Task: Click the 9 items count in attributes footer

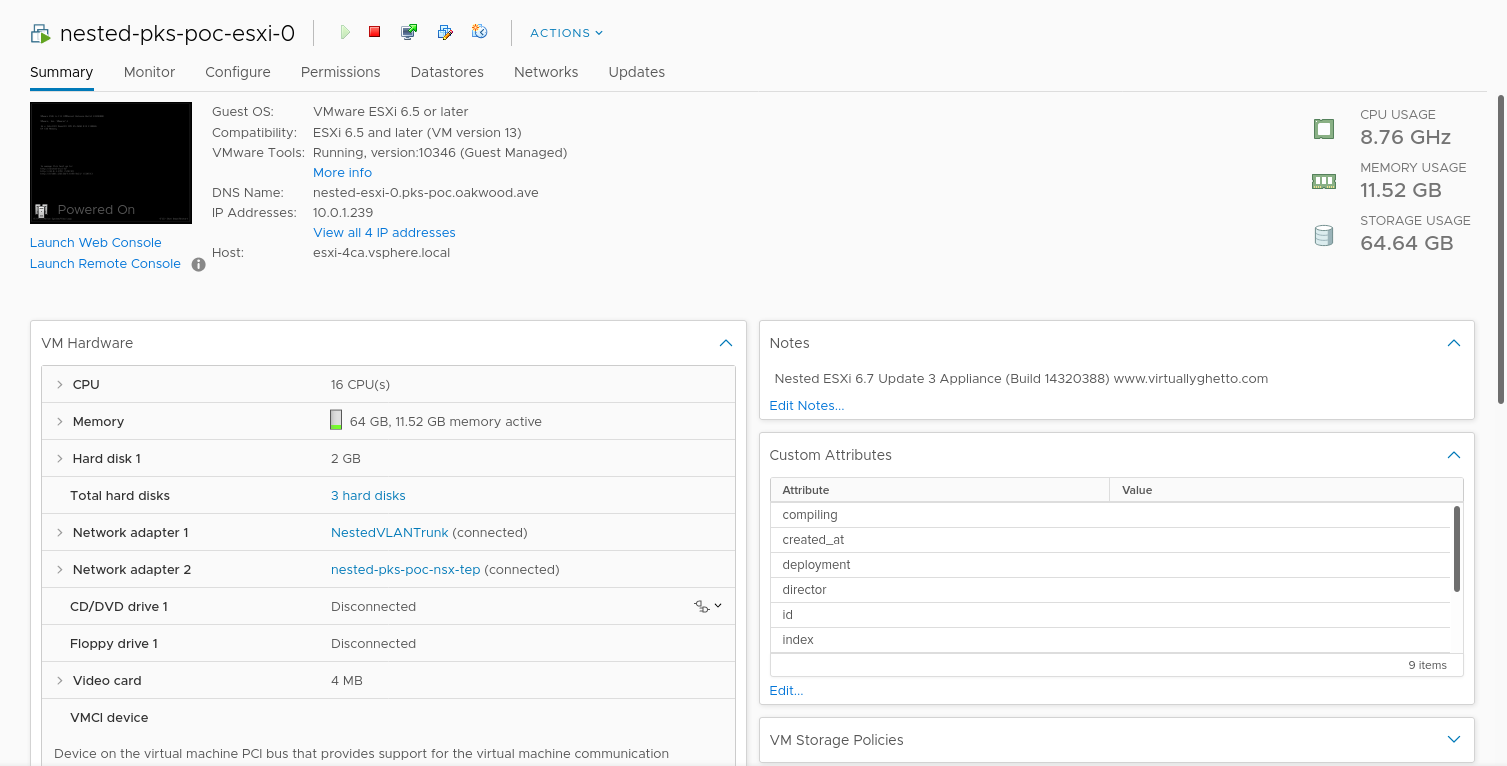Action: click(x=1427, y=665)
